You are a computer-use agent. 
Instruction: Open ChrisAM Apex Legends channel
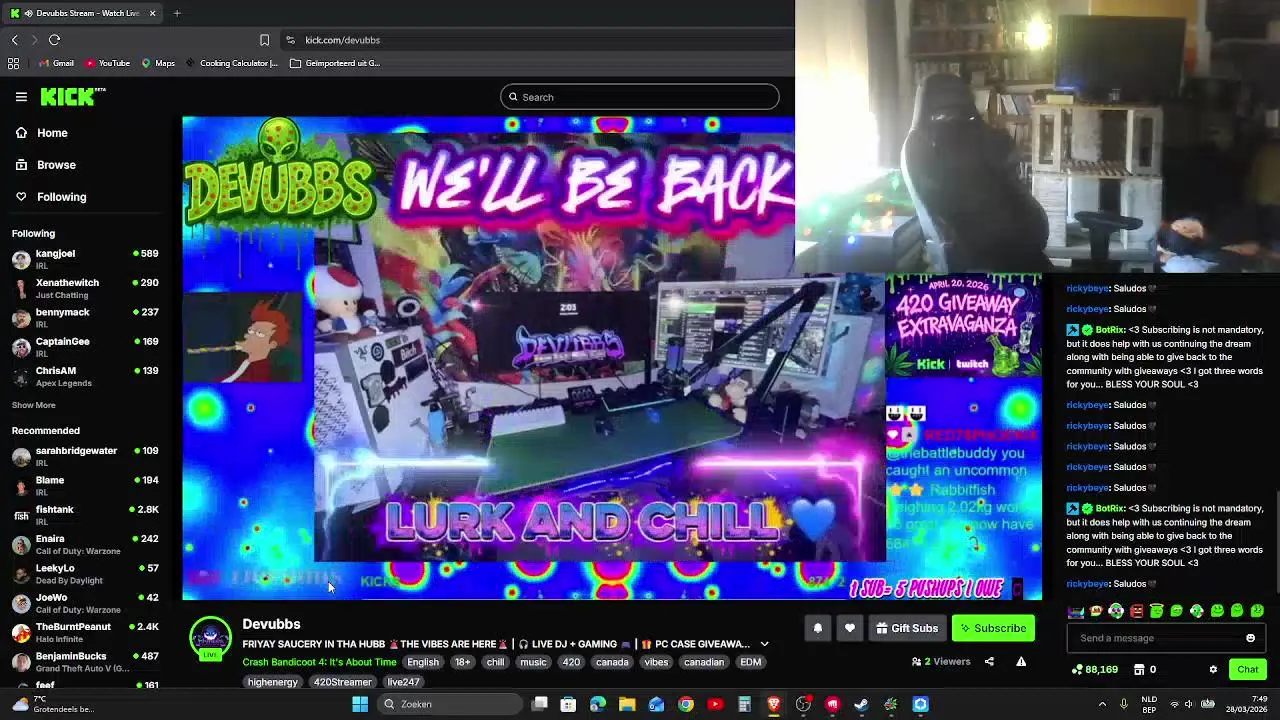[85, 376]
